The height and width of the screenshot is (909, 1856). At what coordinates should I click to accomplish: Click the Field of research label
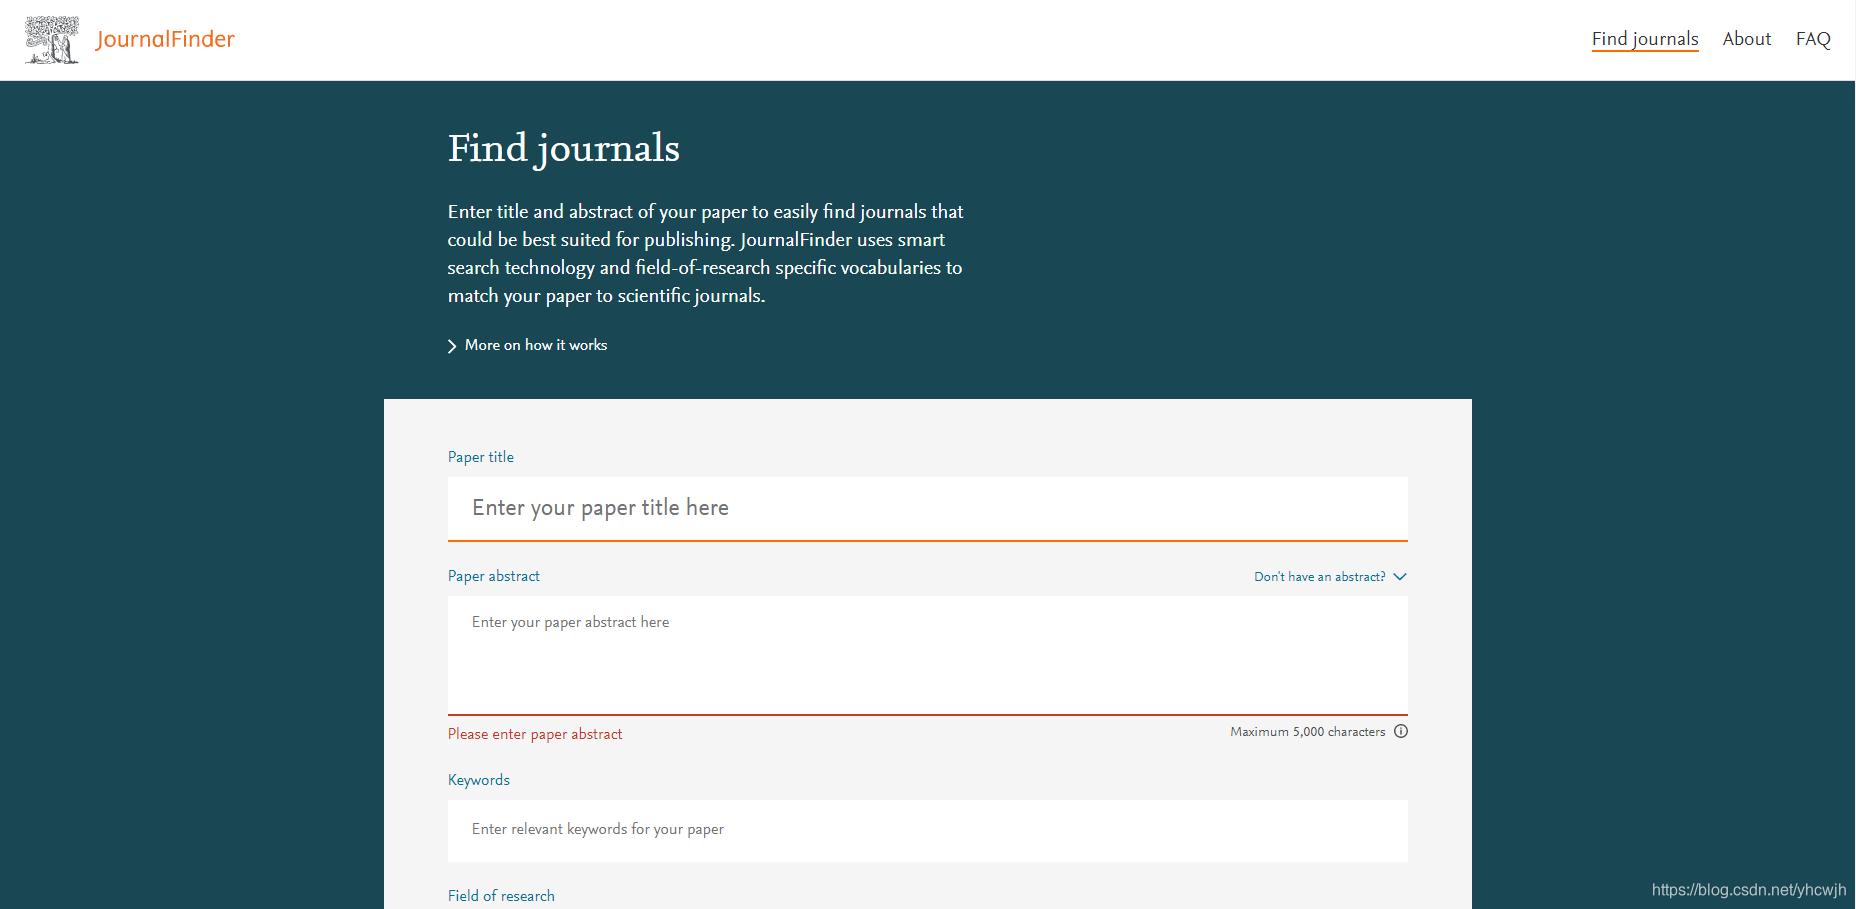pyautogui.click(x=501, y=896)
